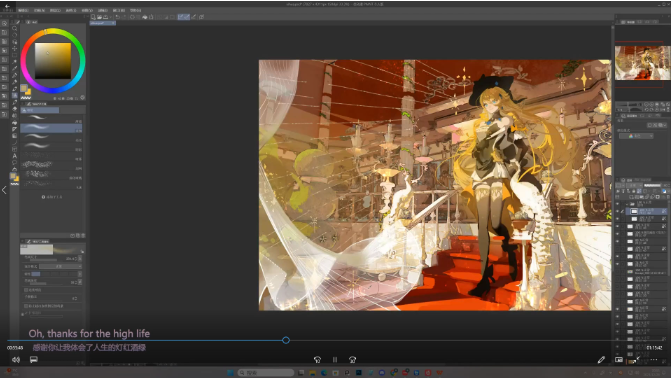Open File Explorer from the taskbar

312,373
